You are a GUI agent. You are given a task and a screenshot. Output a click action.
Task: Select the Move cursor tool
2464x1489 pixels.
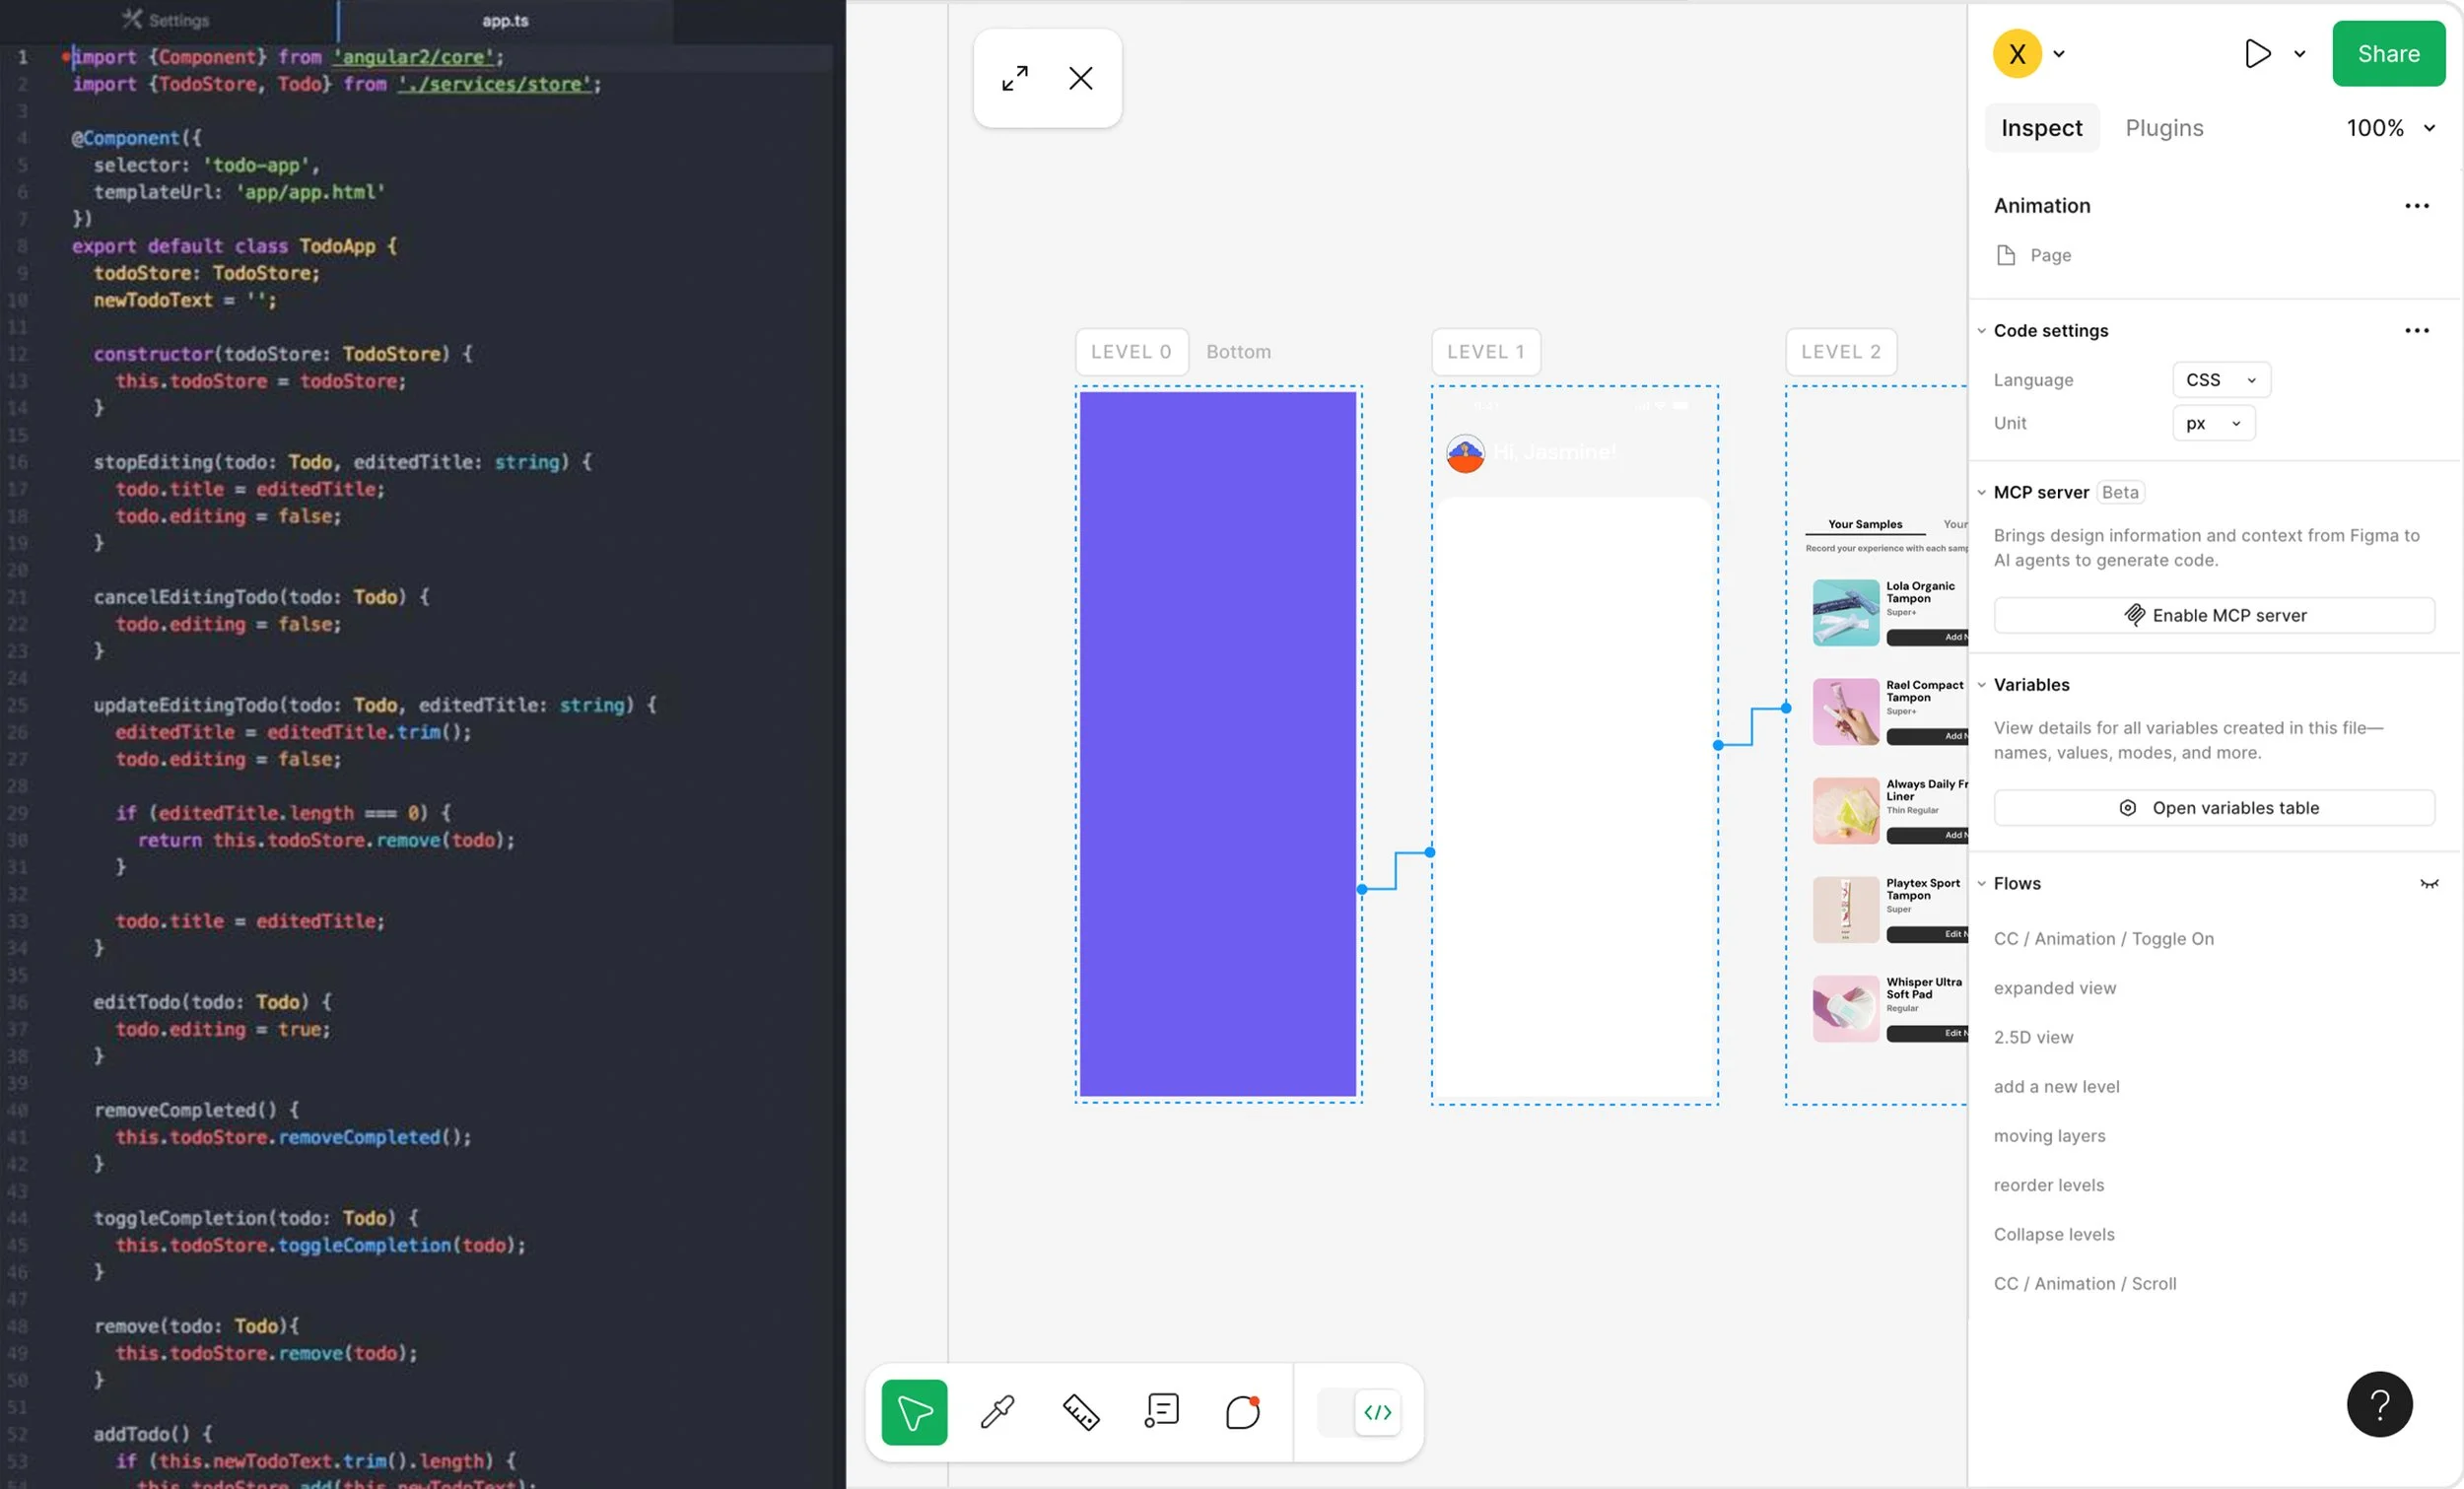[913, 1411]
